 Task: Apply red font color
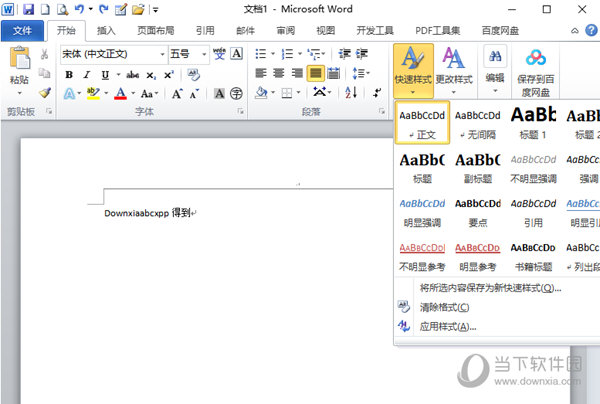(120, 93)
